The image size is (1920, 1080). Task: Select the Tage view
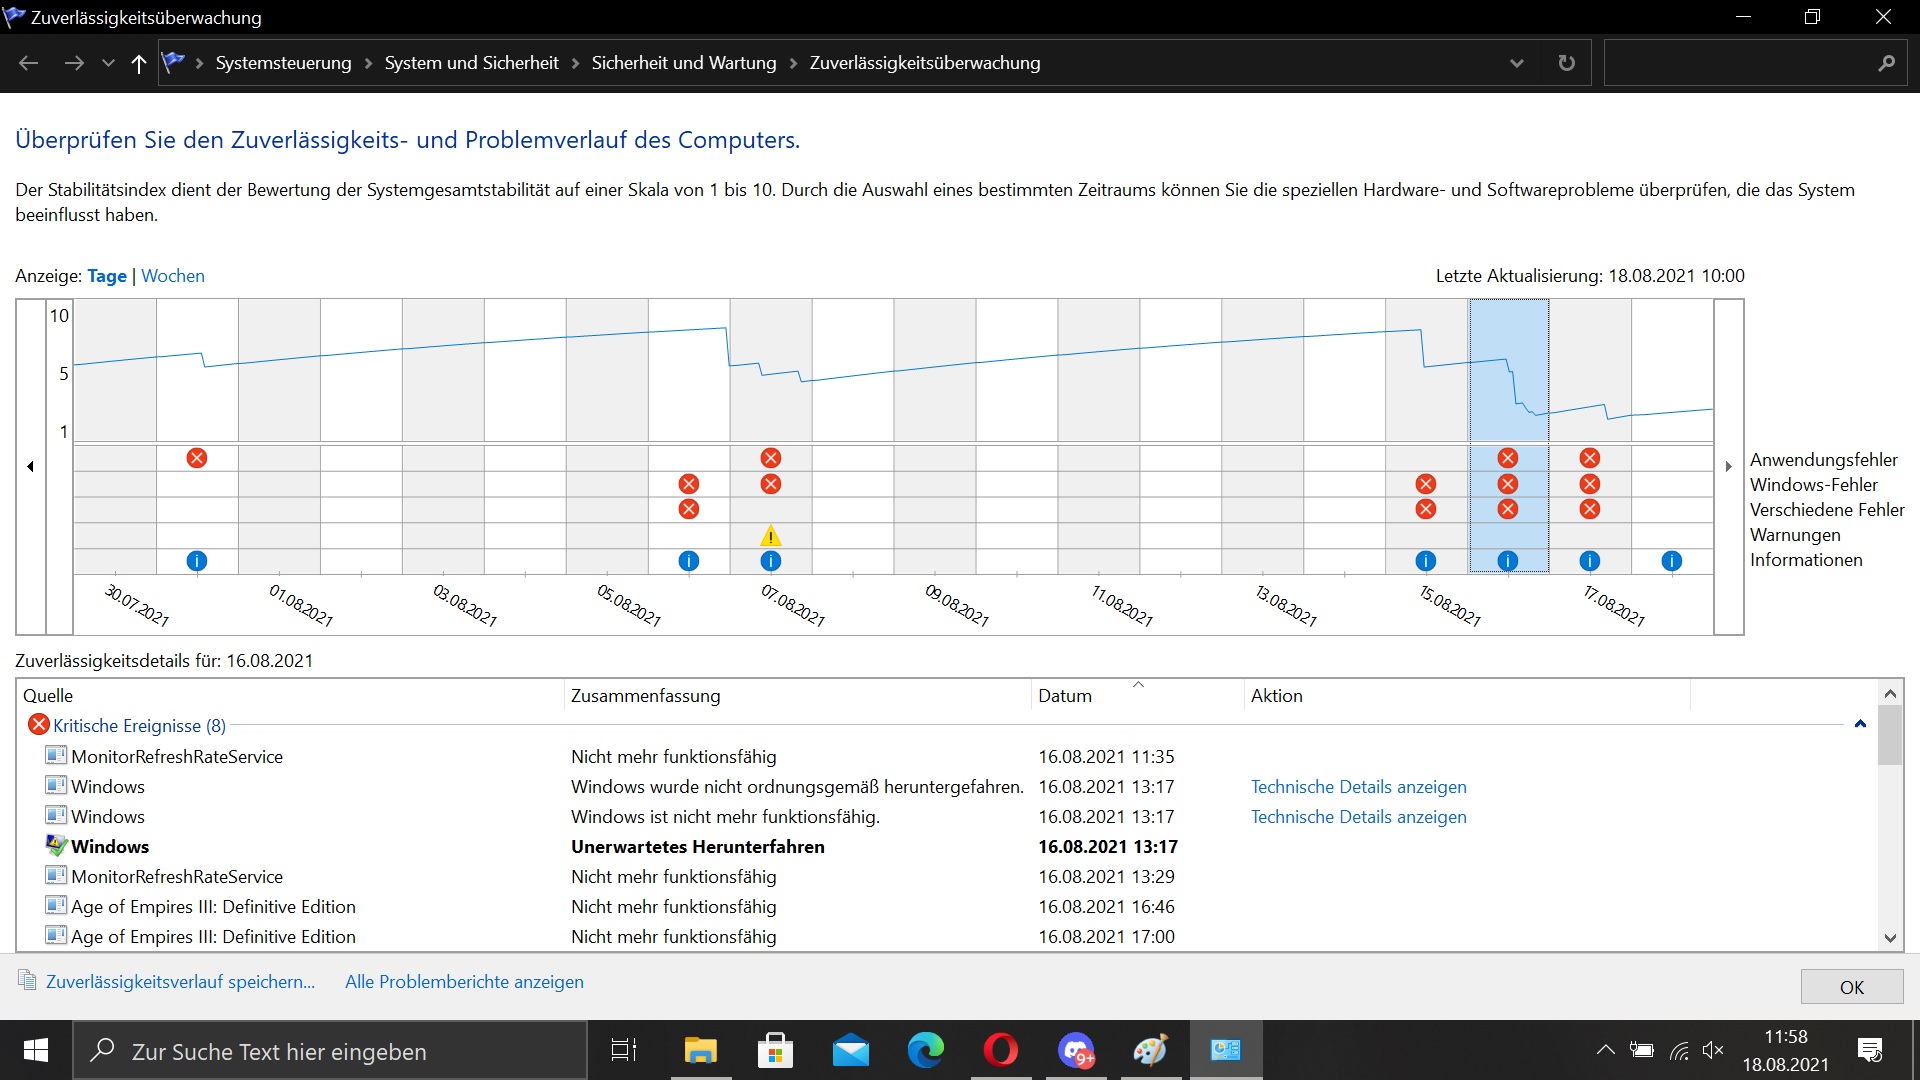(107, 276)
